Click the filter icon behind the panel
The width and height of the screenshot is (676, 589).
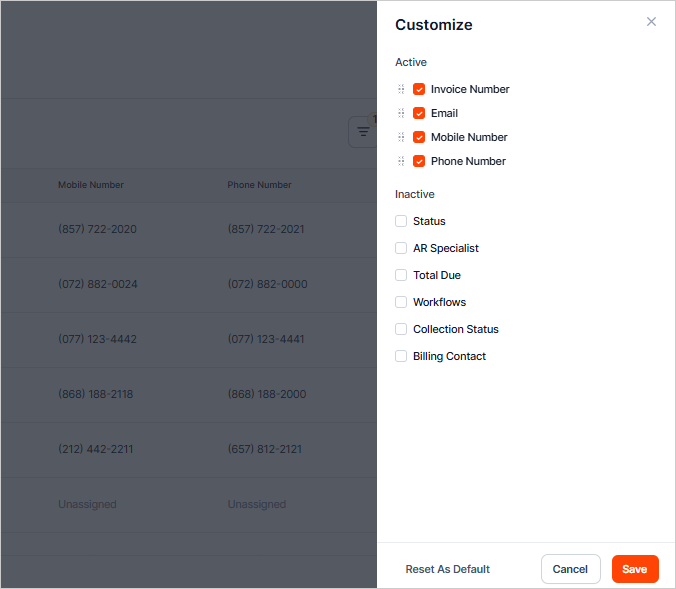tap(363, 132)
